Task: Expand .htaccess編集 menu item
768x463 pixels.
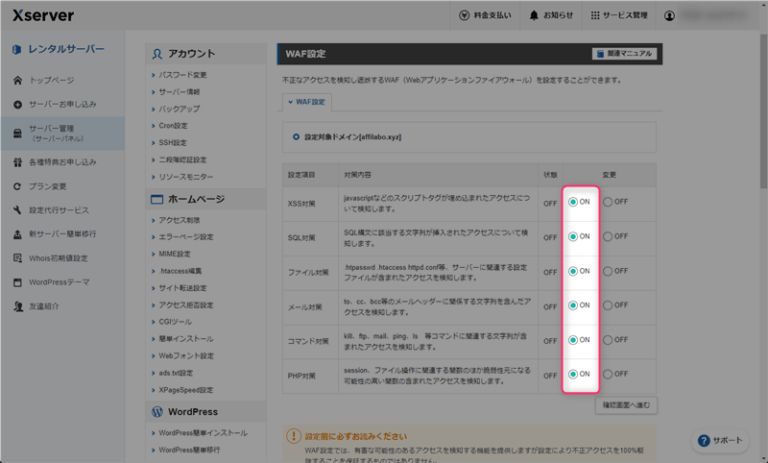Action: (181, 270)
